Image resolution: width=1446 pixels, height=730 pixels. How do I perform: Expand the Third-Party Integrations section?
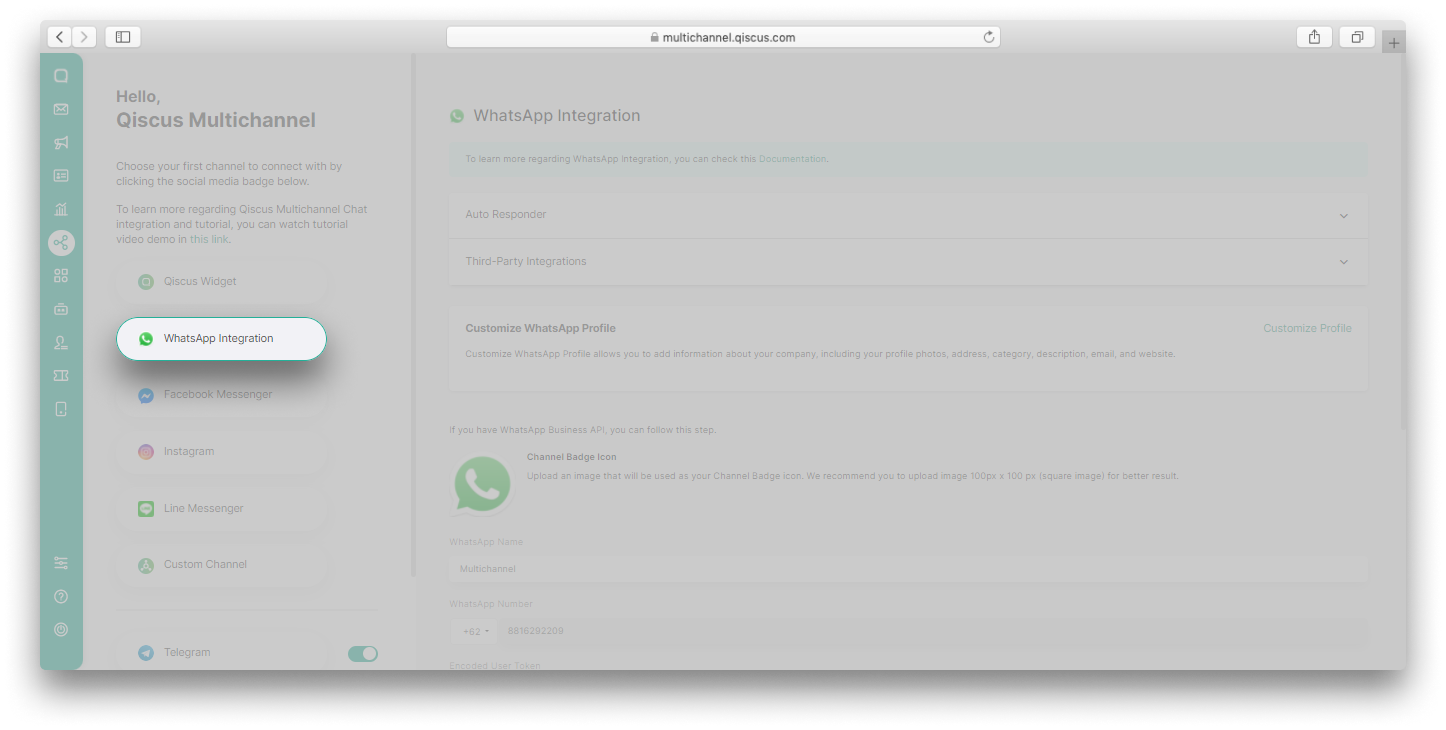pos(908,262)
